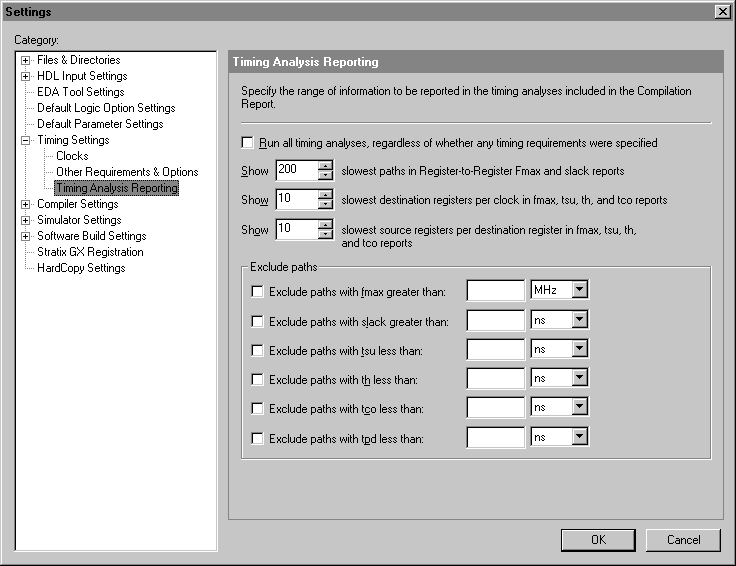Expand the Compiler Settings tree node
Screen dimensions: 736x566
pyautogui.click(x=25, y=204)
